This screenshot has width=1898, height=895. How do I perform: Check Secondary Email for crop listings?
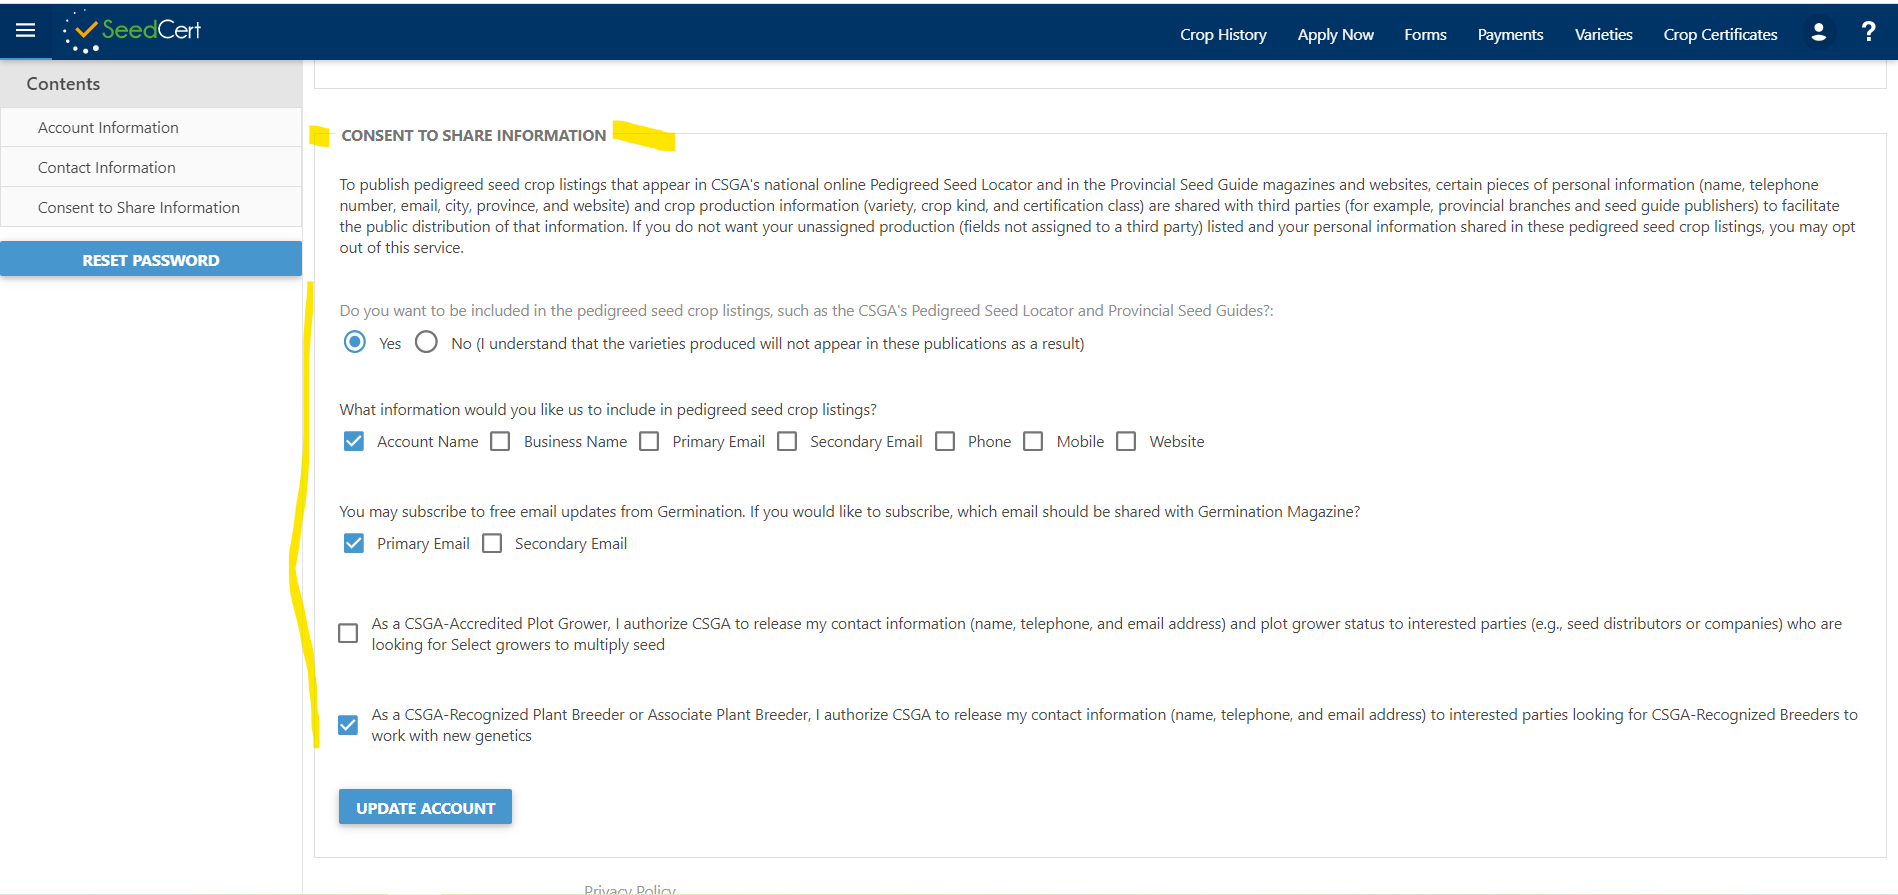(x=787, y=441)
